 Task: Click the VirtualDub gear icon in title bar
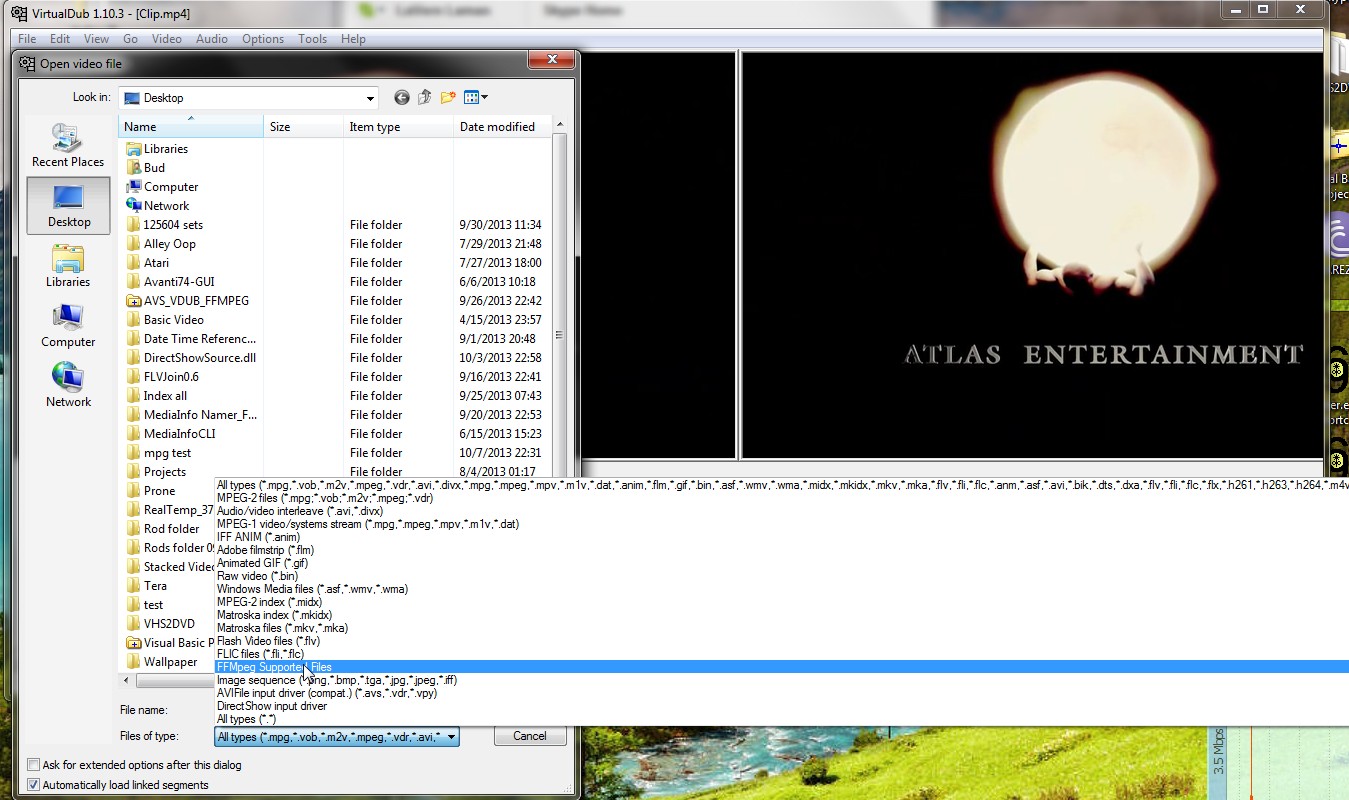coord(17,13)
